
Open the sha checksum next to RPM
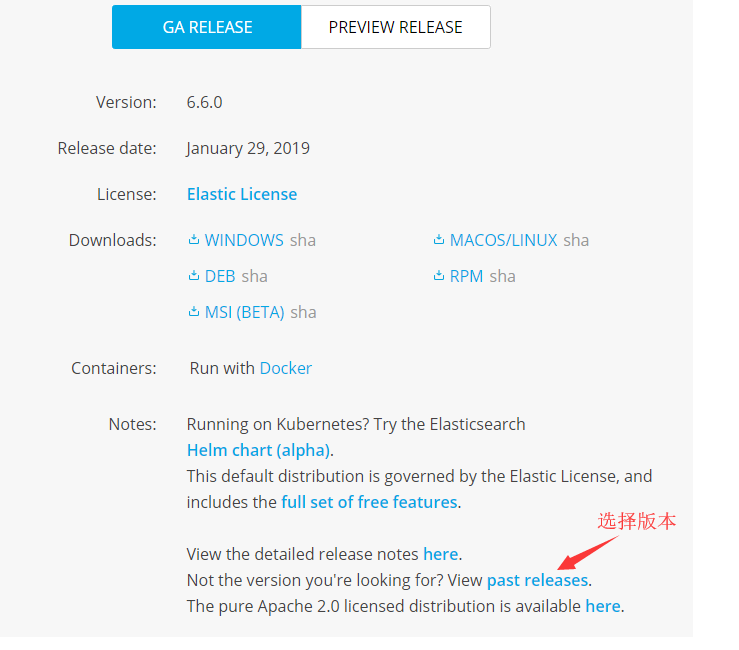502,276
